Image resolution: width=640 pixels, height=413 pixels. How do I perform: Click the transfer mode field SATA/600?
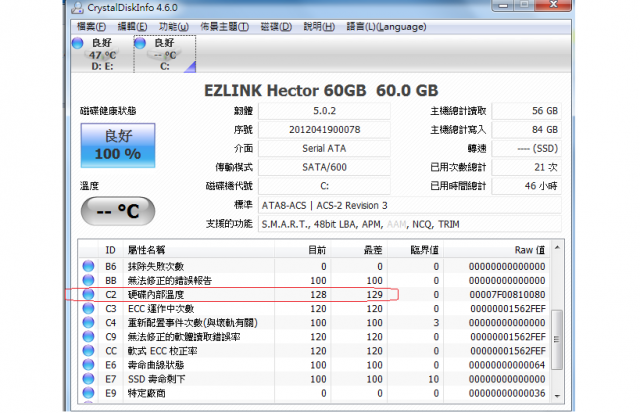tap(324, 167)
